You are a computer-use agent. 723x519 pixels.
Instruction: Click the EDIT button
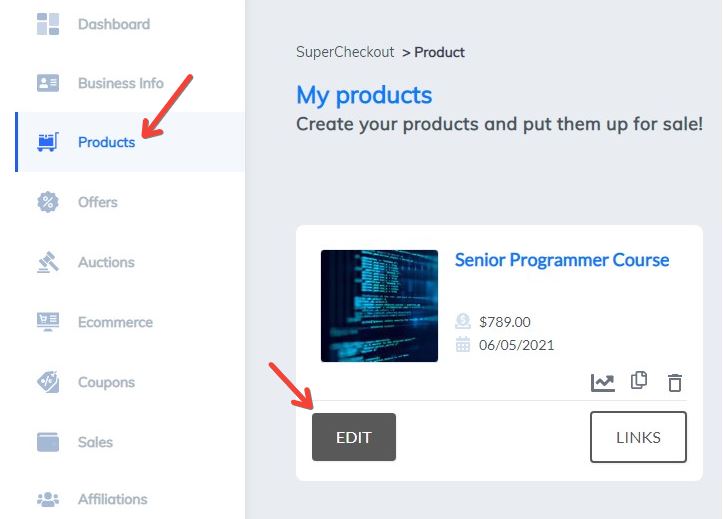pos(354,437)
